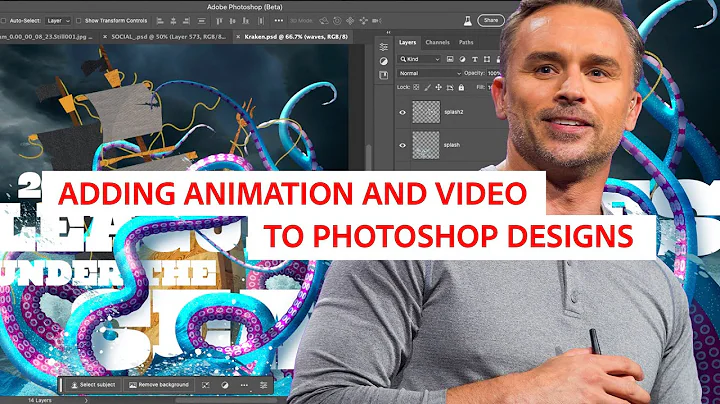720x404 pixels.
Task: Filter layers by adjustment layers icon
Action: 462,59
